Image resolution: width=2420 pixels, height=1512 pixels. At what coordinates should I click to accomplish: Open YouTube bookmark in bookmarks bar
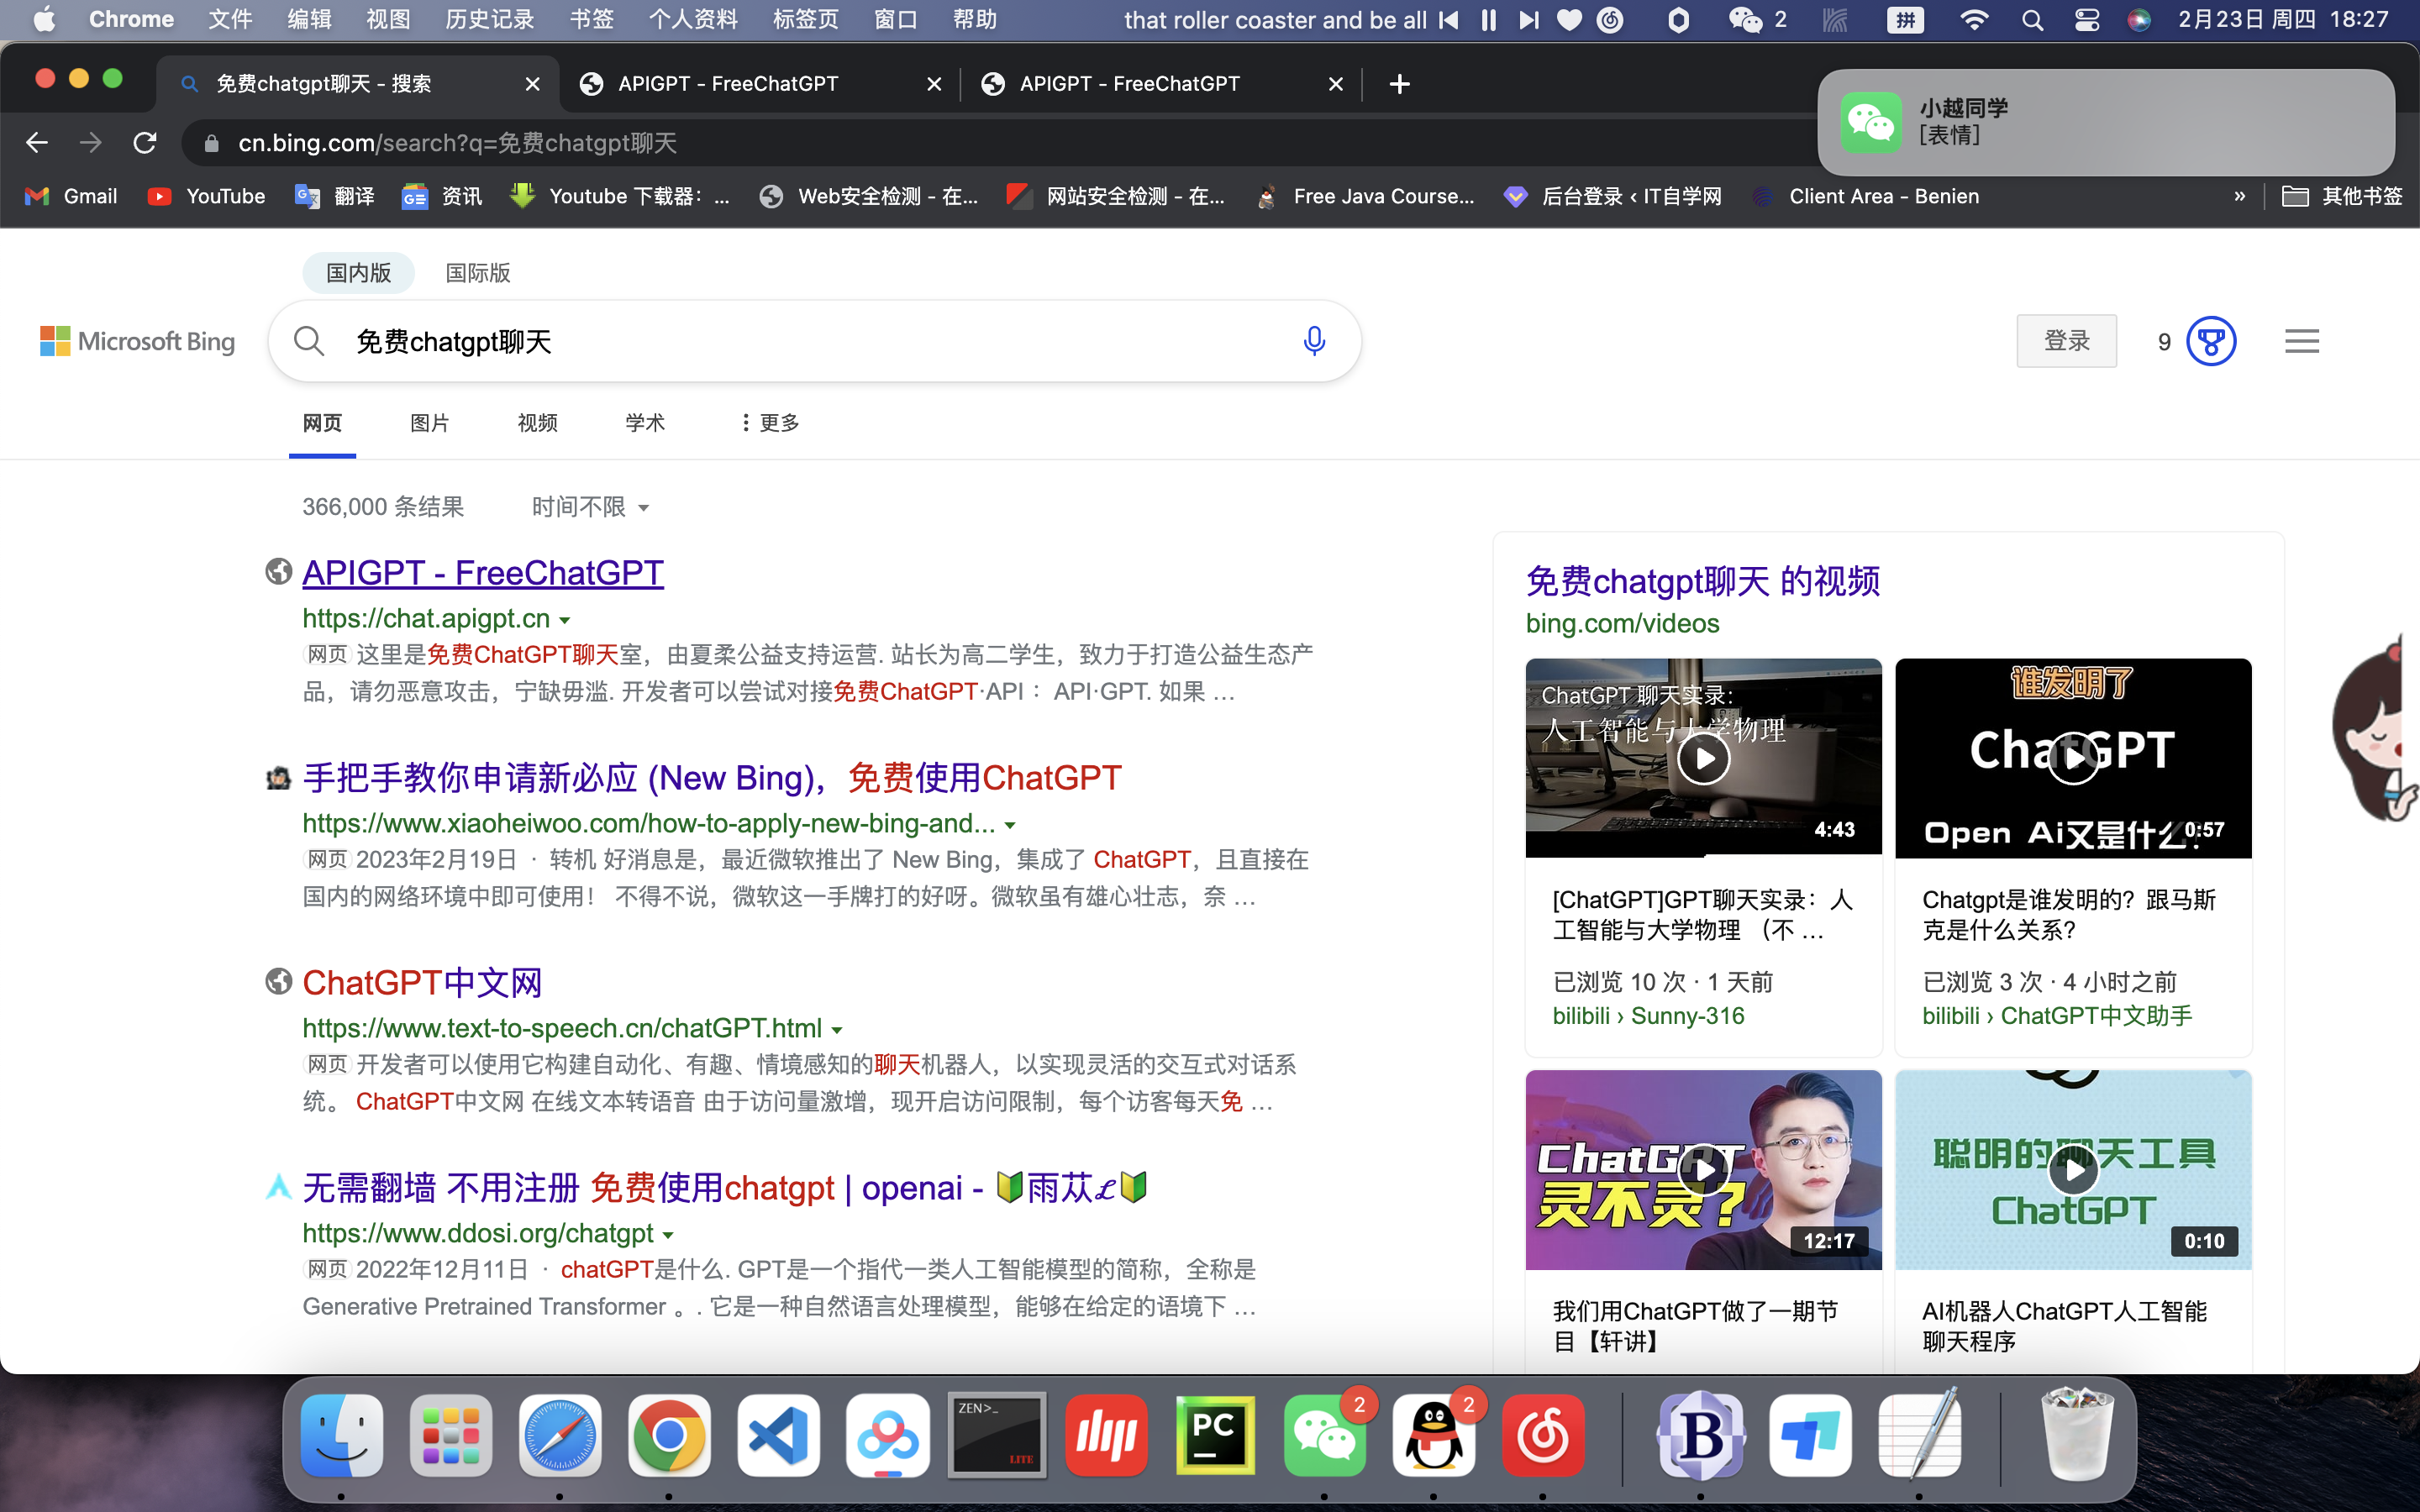pyautogui.click(x=206, y=196)
